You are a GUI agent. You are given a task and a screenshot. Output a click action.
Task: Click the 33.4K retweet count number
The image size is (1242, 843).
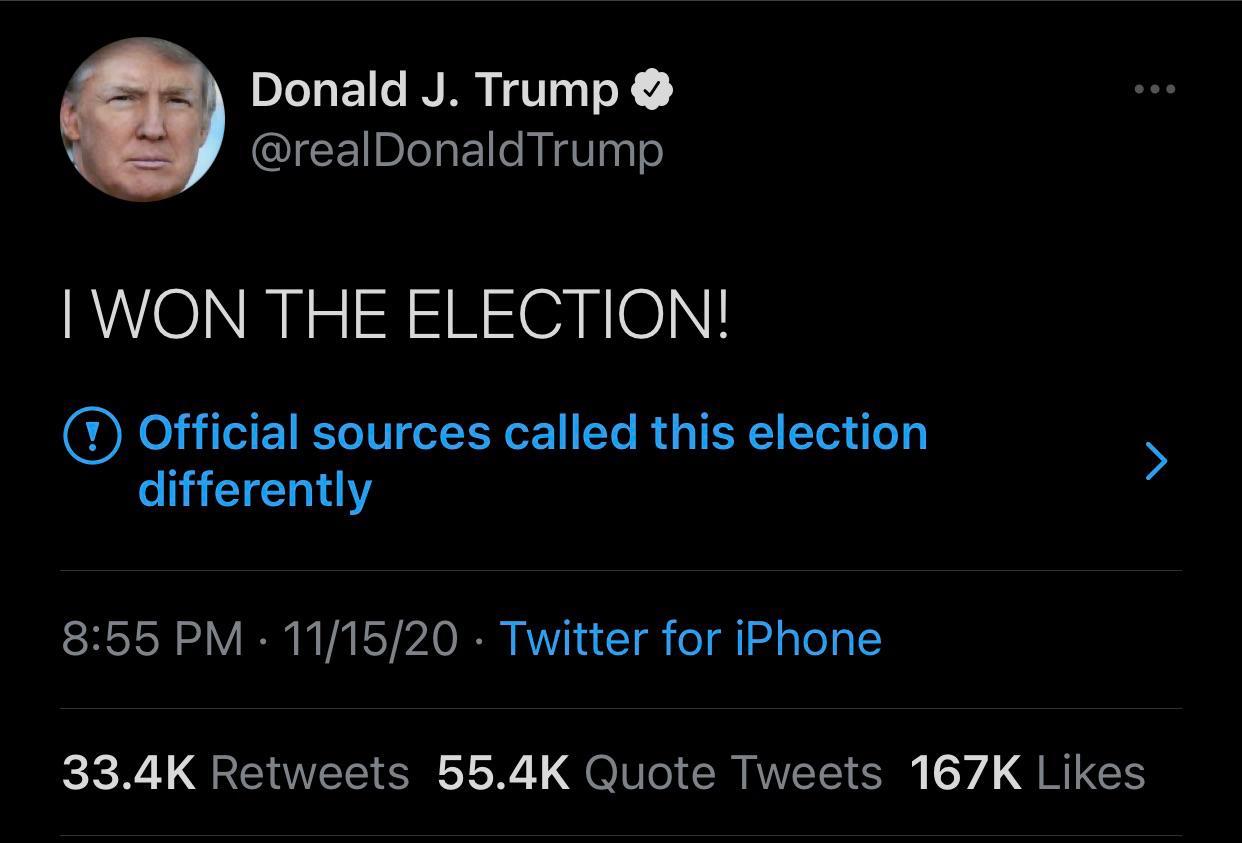pos(129,773)
